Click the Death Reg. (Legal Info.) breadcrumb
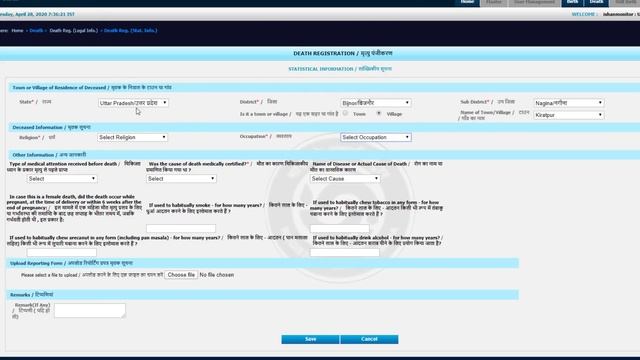This screenshot has height=360, width=640. coord(73,31)
